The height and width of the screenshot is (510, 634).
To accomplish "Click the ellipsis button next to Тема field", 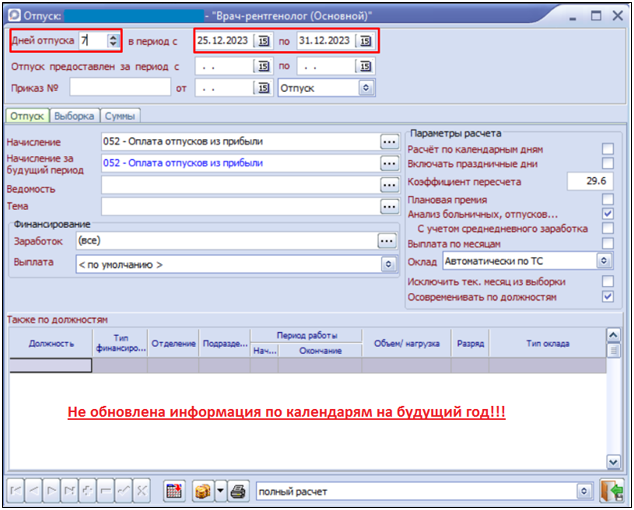I will coord(389,206).
